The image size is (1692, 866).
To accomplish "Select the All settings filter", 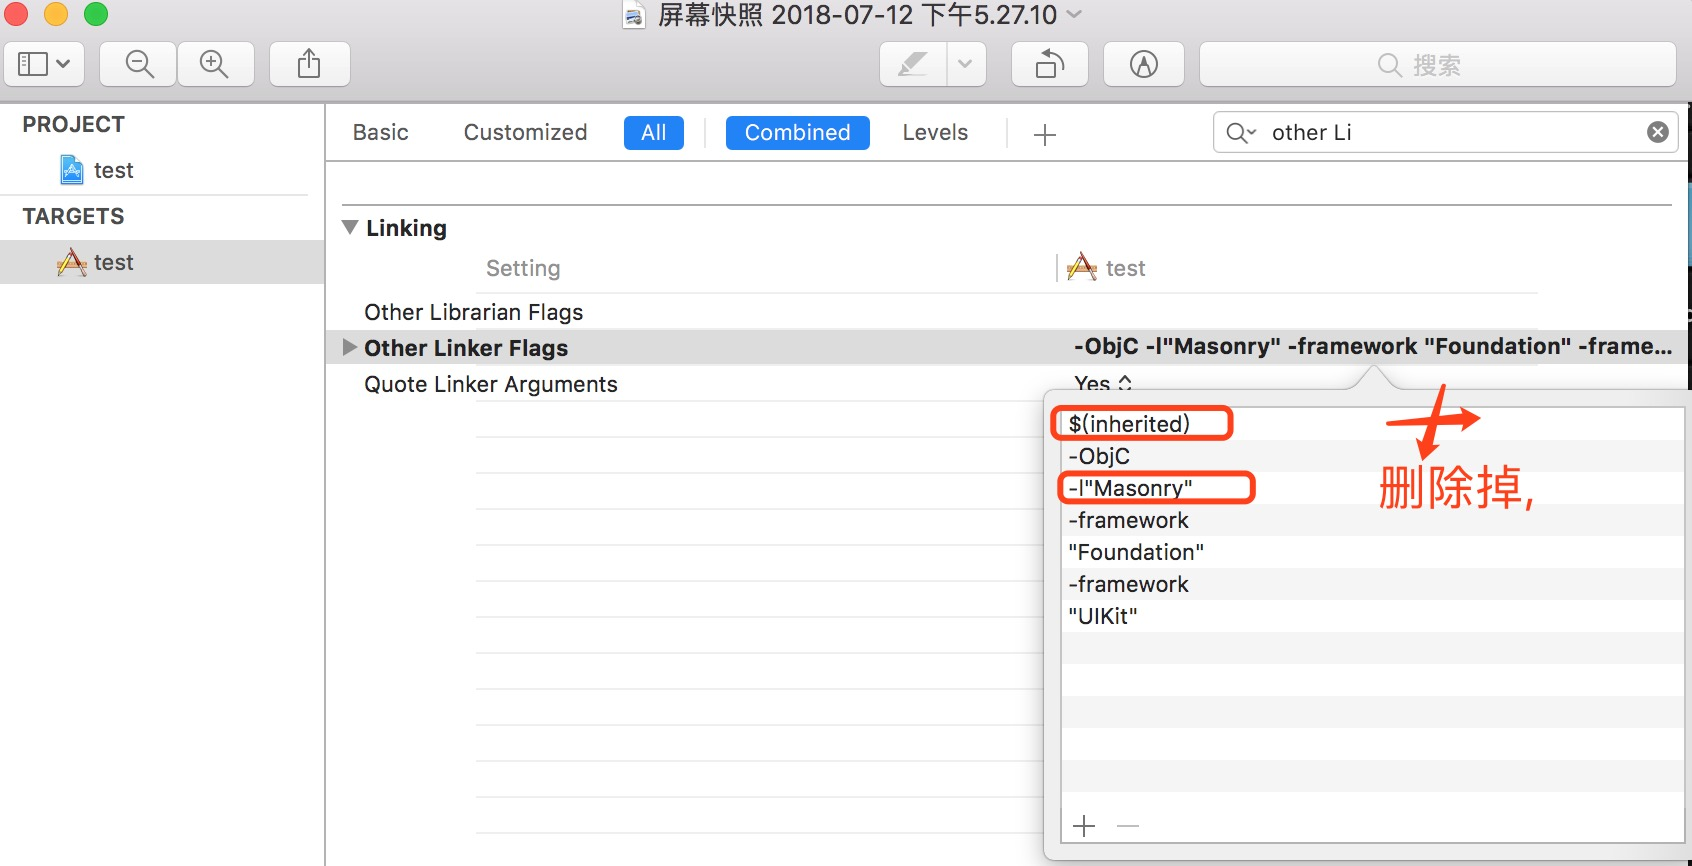I will point(654,133).
